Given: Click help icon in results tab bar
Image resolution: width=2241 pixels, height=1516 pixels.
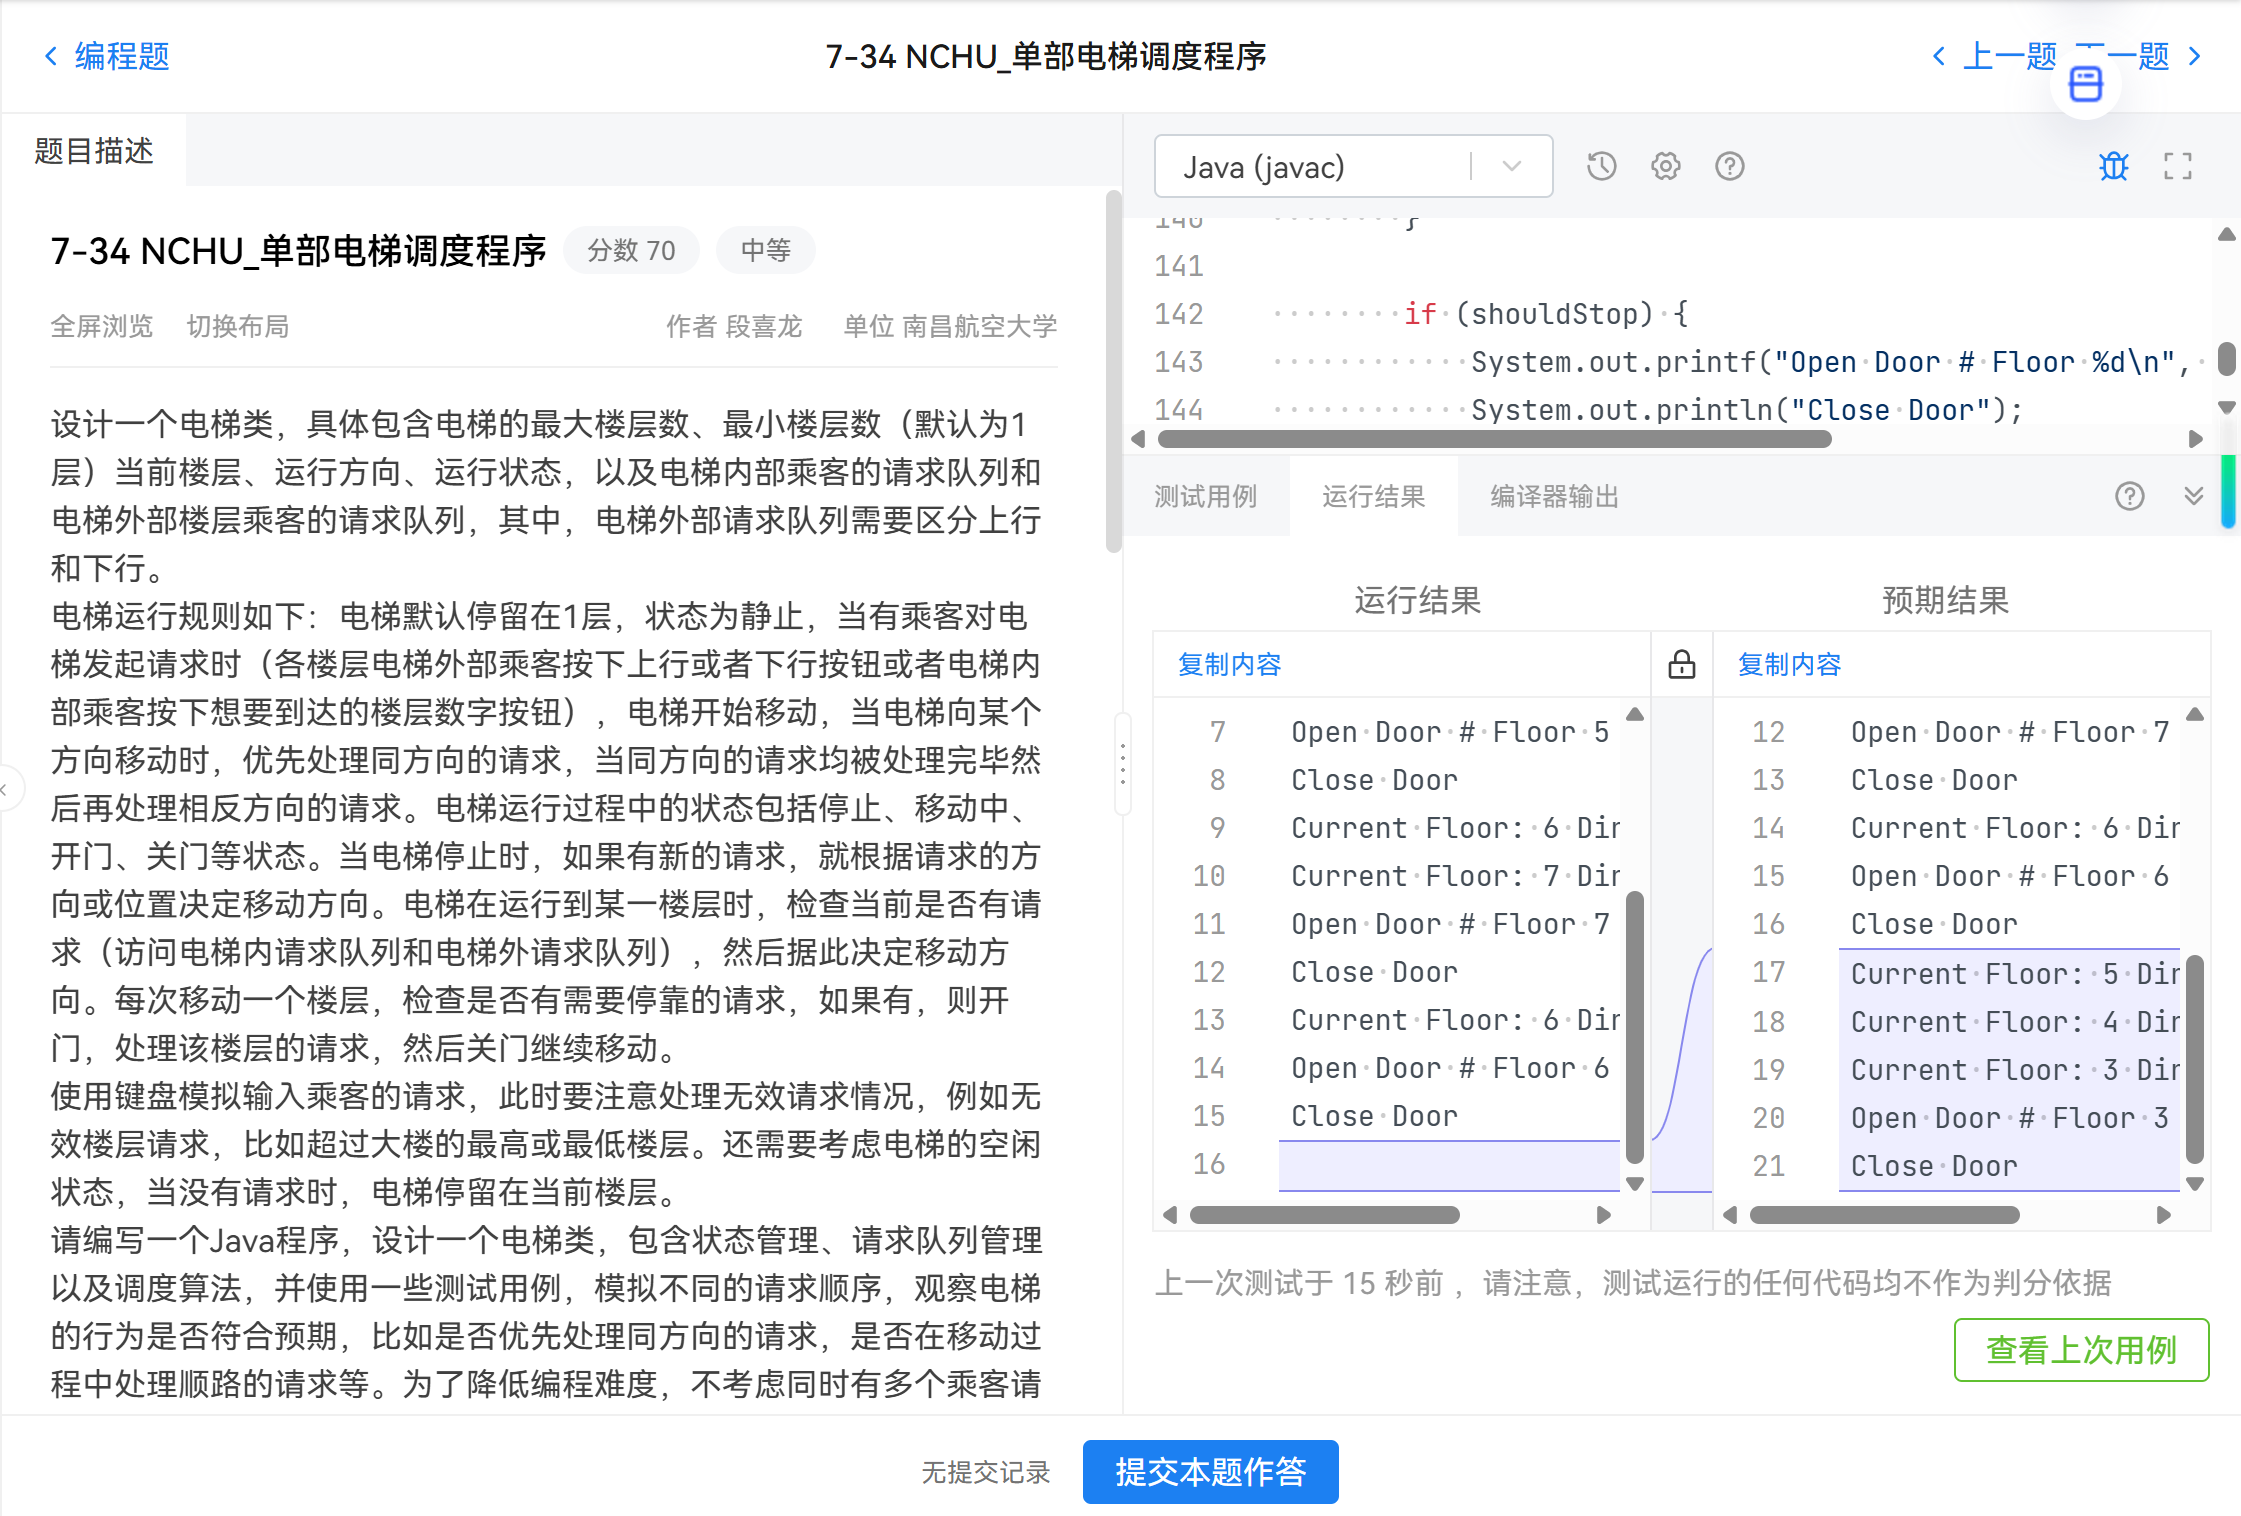Looking at the screenshot, I should (2129, 496).
